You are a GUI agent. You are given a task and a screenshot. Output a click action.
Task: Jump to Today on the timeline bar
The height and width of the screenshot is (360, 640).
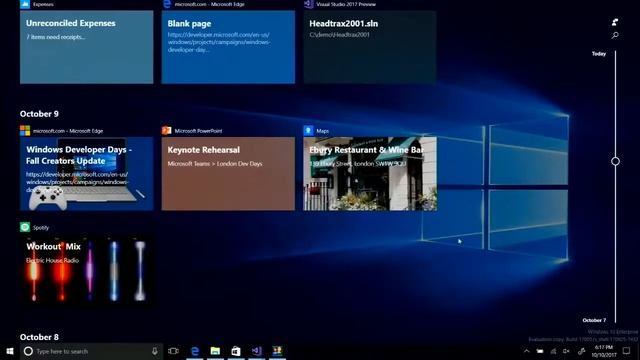(x=599, y=53)
